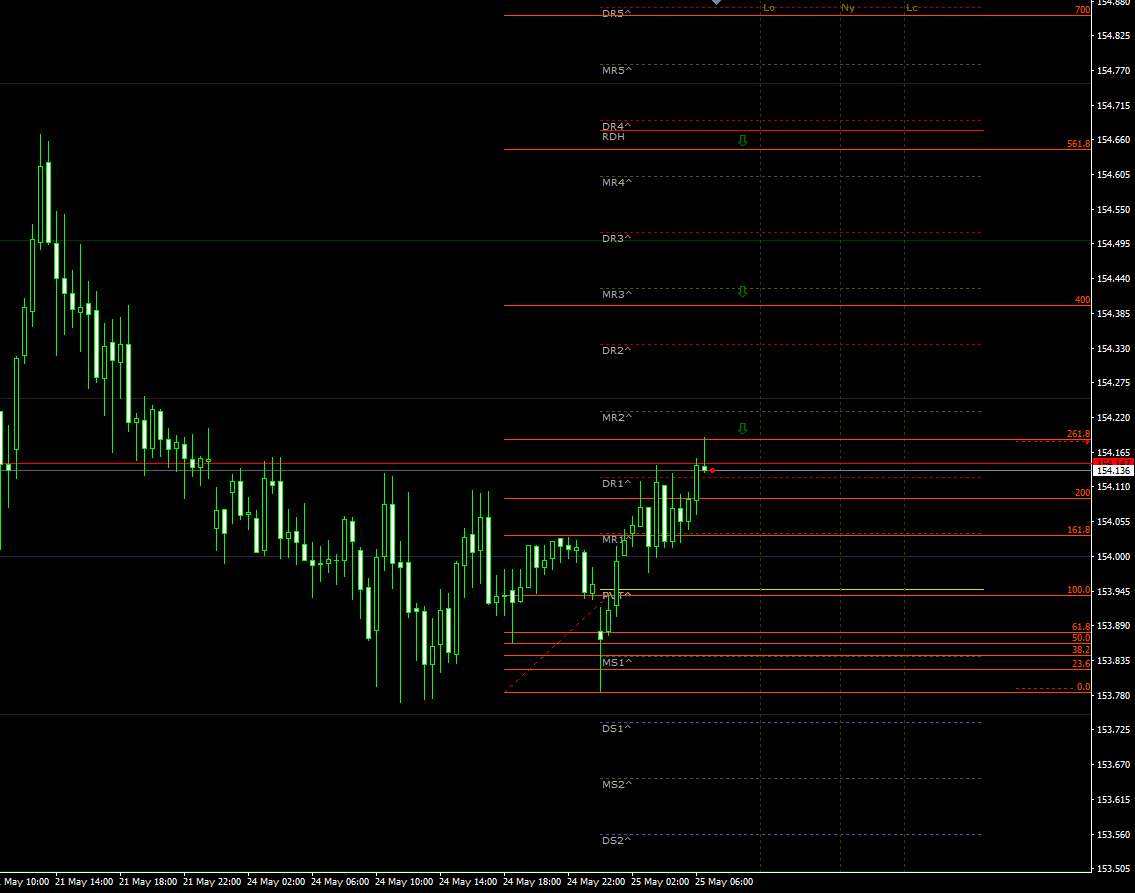Click the 153.560 price scale value
This screenshot has width=1135, height=893.
(1113, 834)
